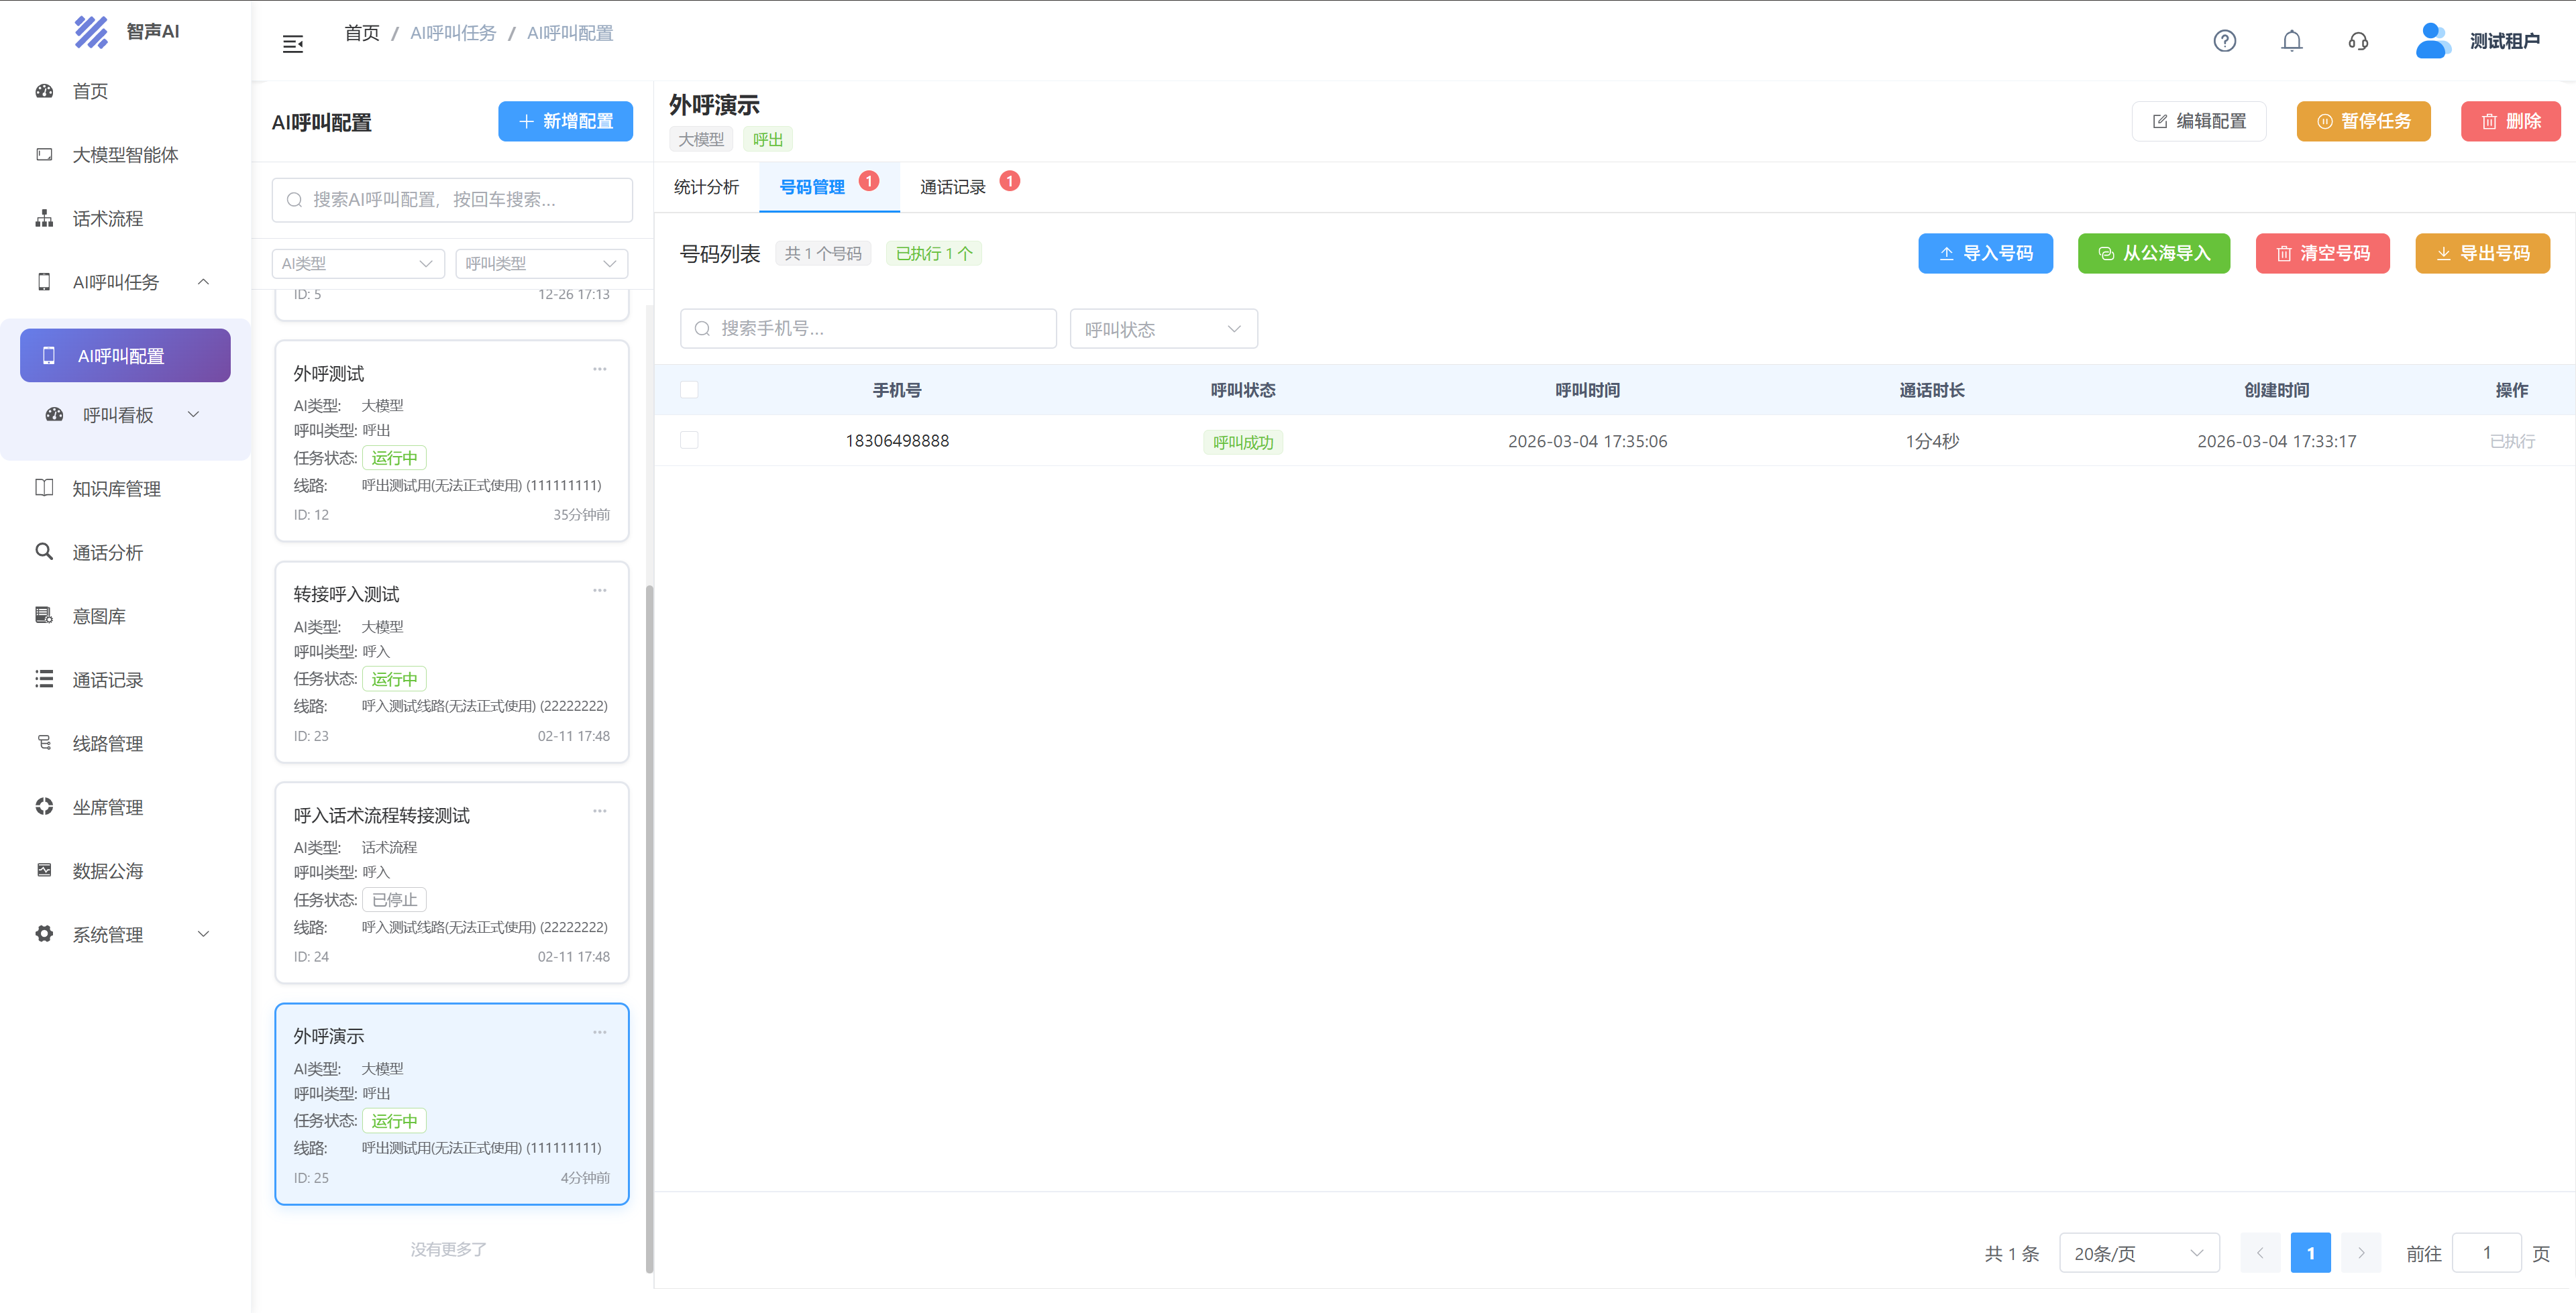
Task: Open 线路管理 in the sidebar
Action: (108, 743)
